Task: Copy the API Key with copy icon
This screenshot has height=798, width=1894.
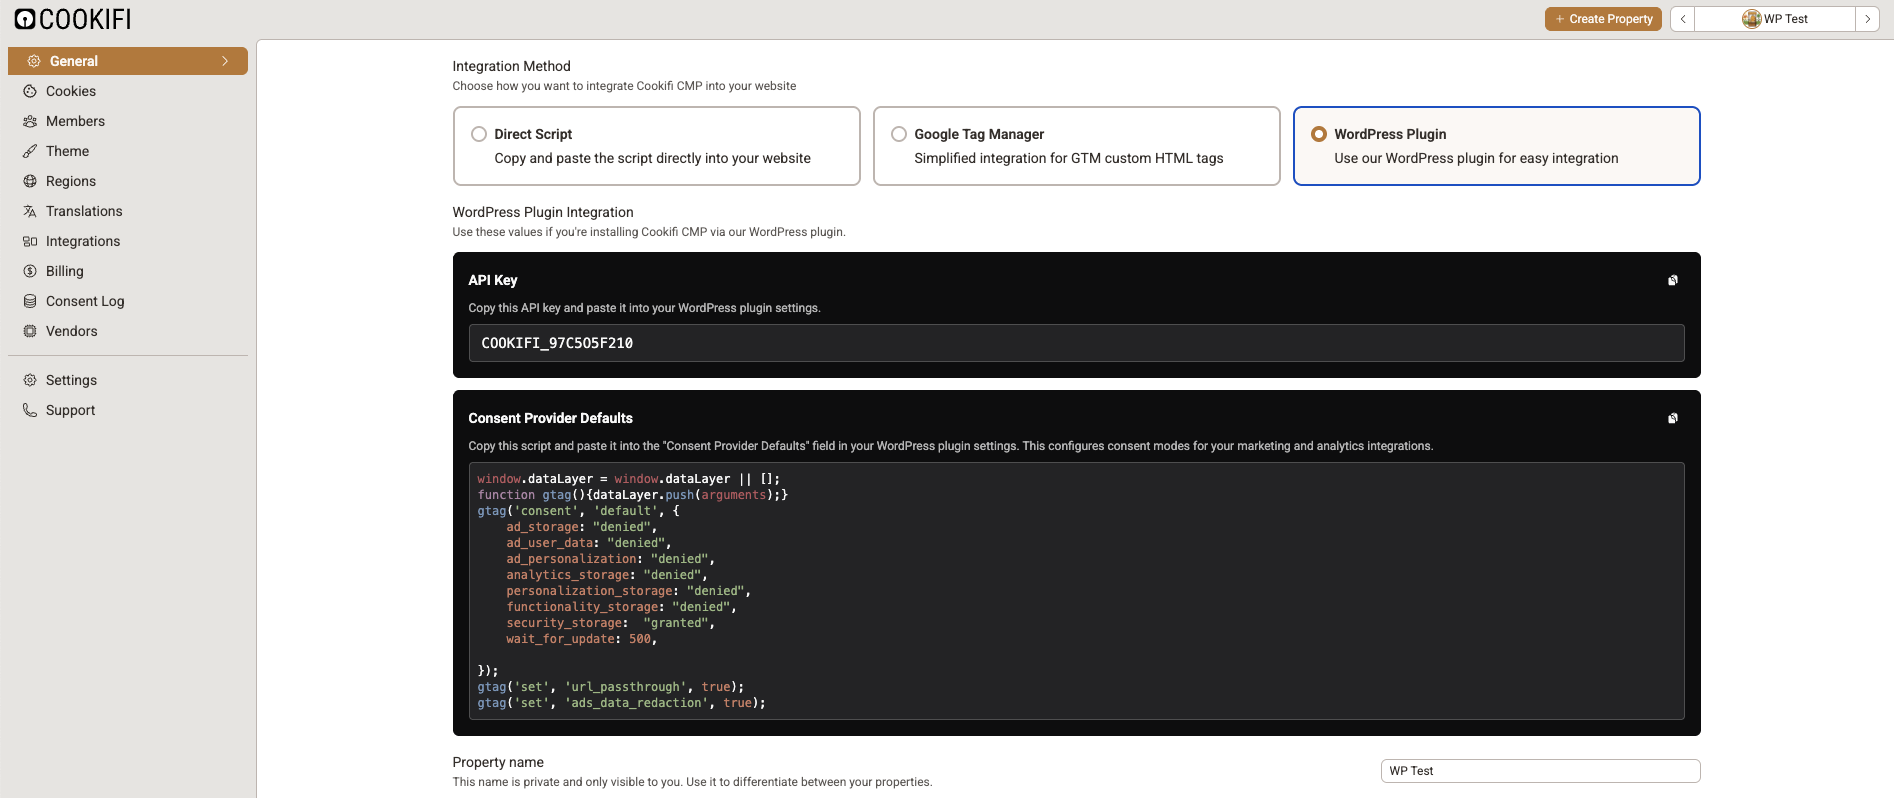Action: (x=1673, y=280)
